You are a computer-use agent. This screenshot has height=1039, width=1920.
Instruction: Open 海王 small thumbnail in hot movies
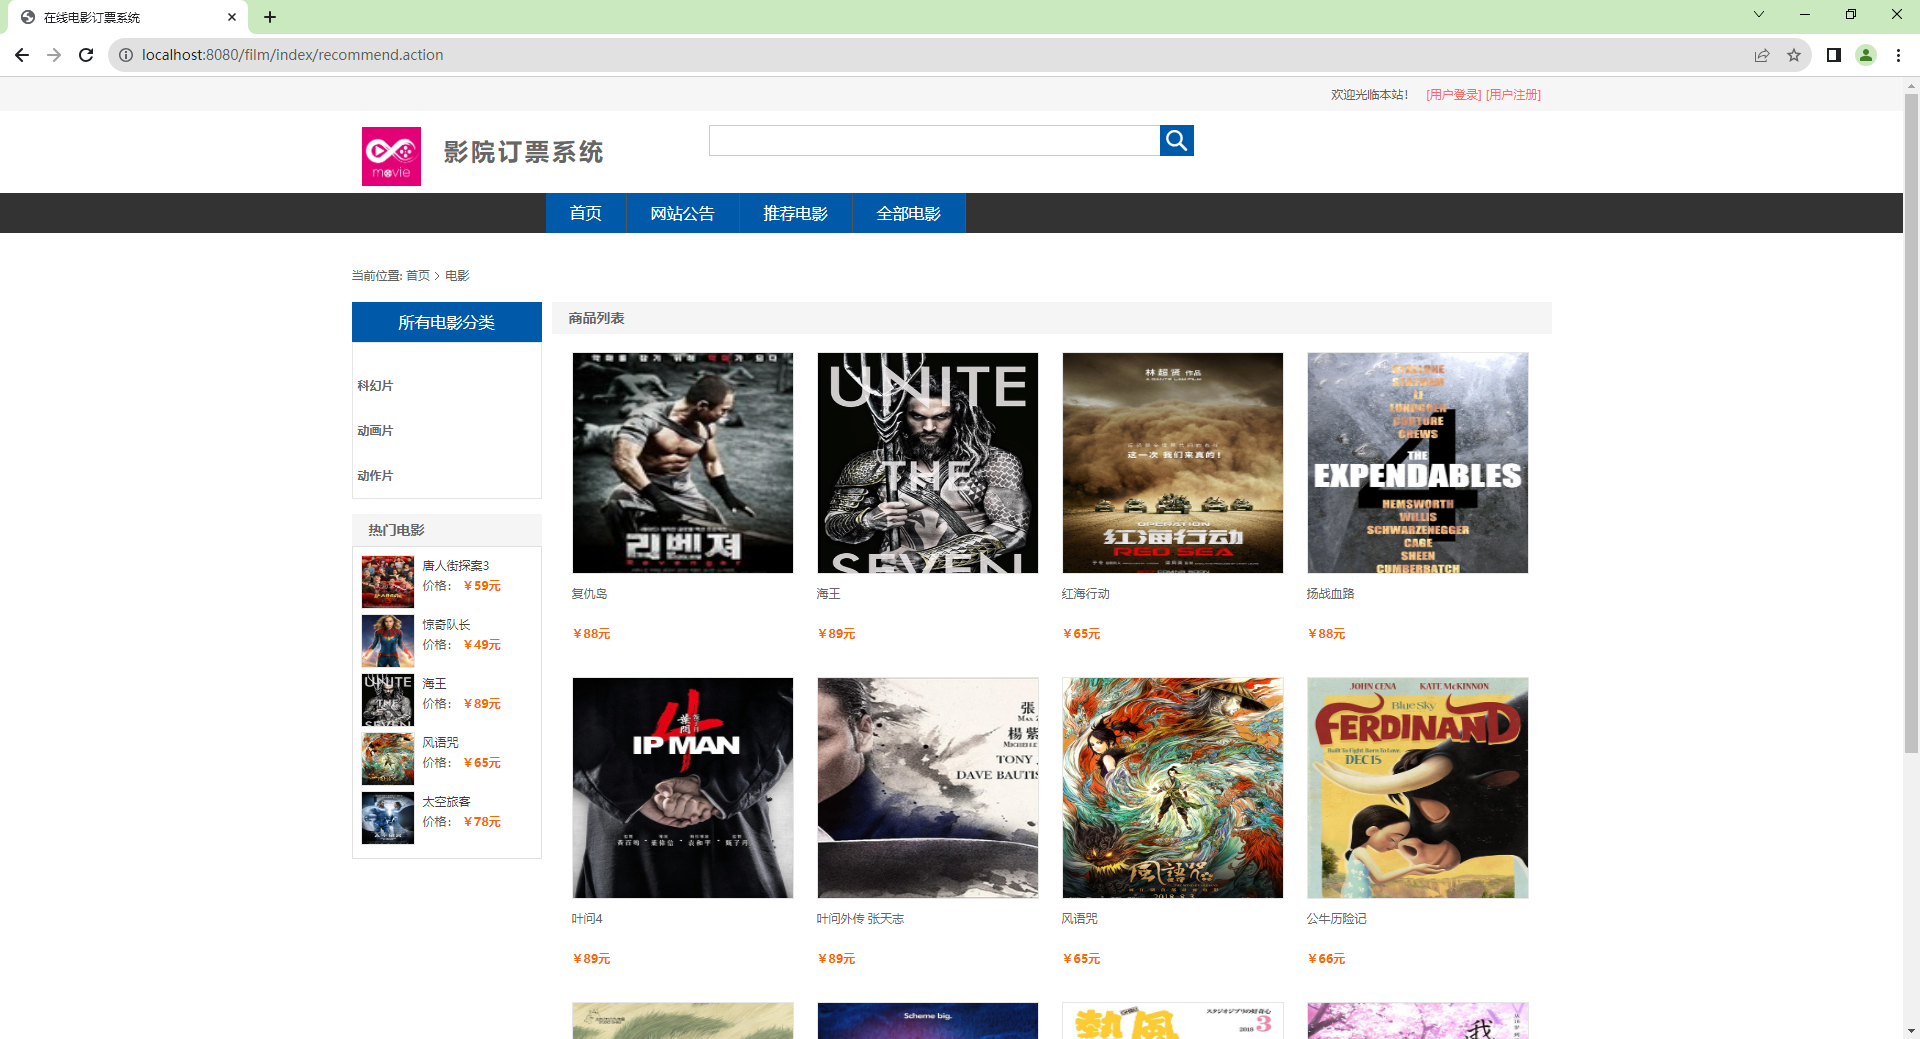(x=388, y=700)
